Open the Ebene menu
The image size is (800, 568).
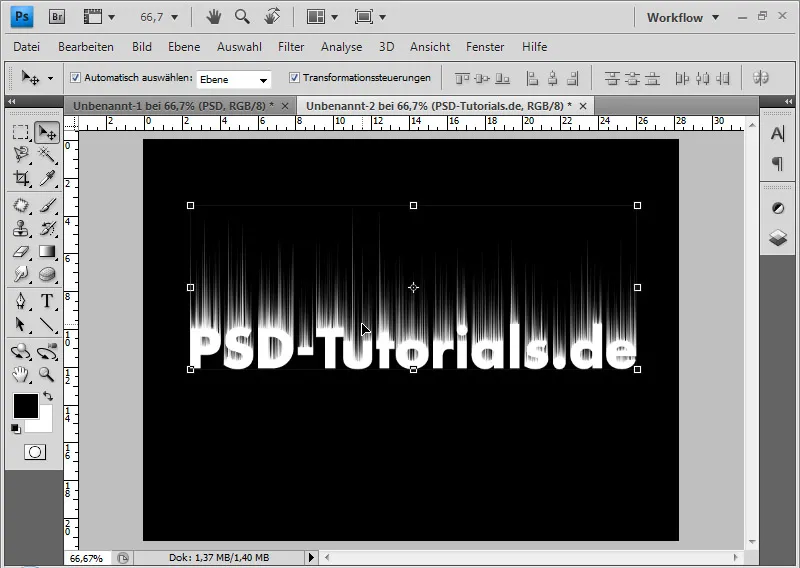(184, 47)
